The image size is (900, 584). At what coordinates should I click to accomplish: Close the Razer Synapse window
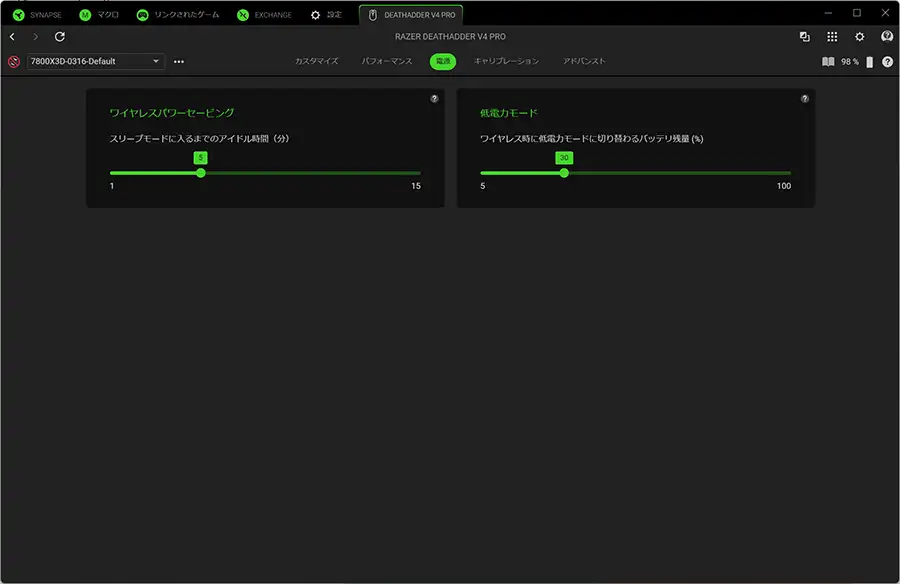pos(885,13)
